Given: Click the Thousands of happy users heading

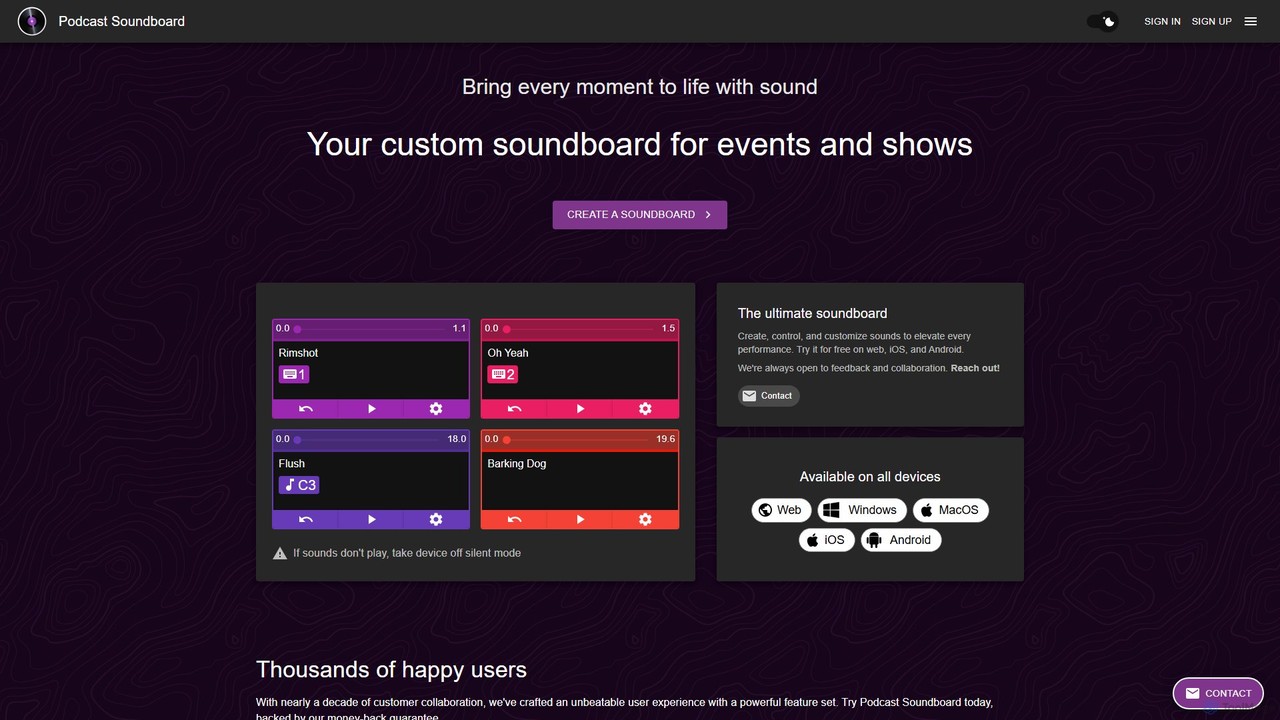Looking at the screenshot, I should pos(391,669).
